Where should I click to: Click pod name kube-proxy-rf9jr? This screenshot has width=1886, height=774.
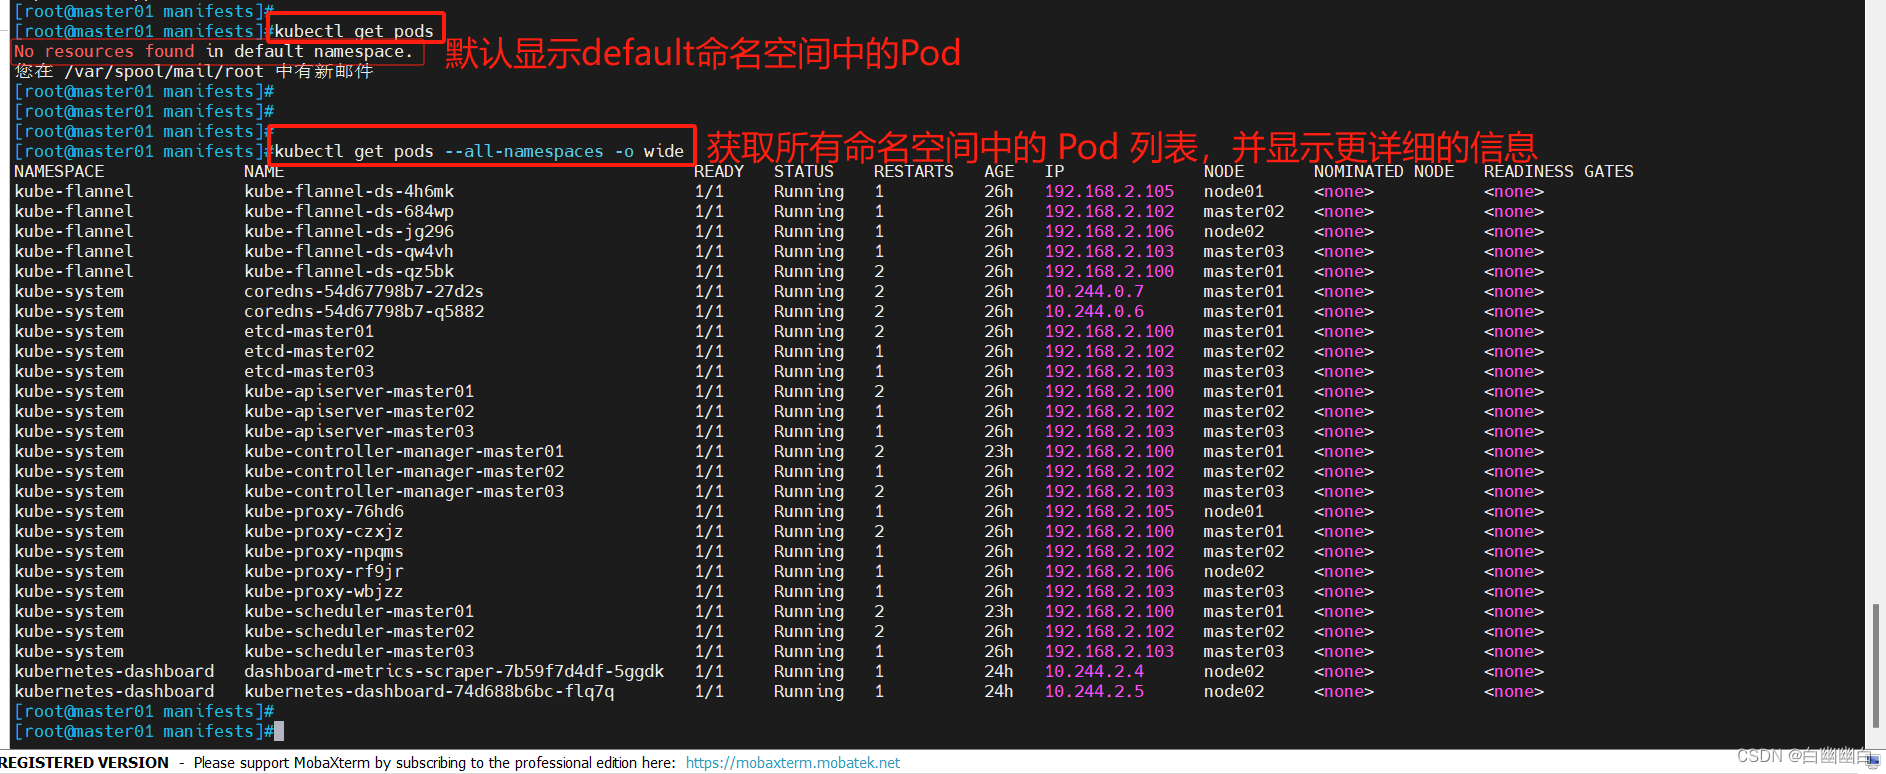324,571
